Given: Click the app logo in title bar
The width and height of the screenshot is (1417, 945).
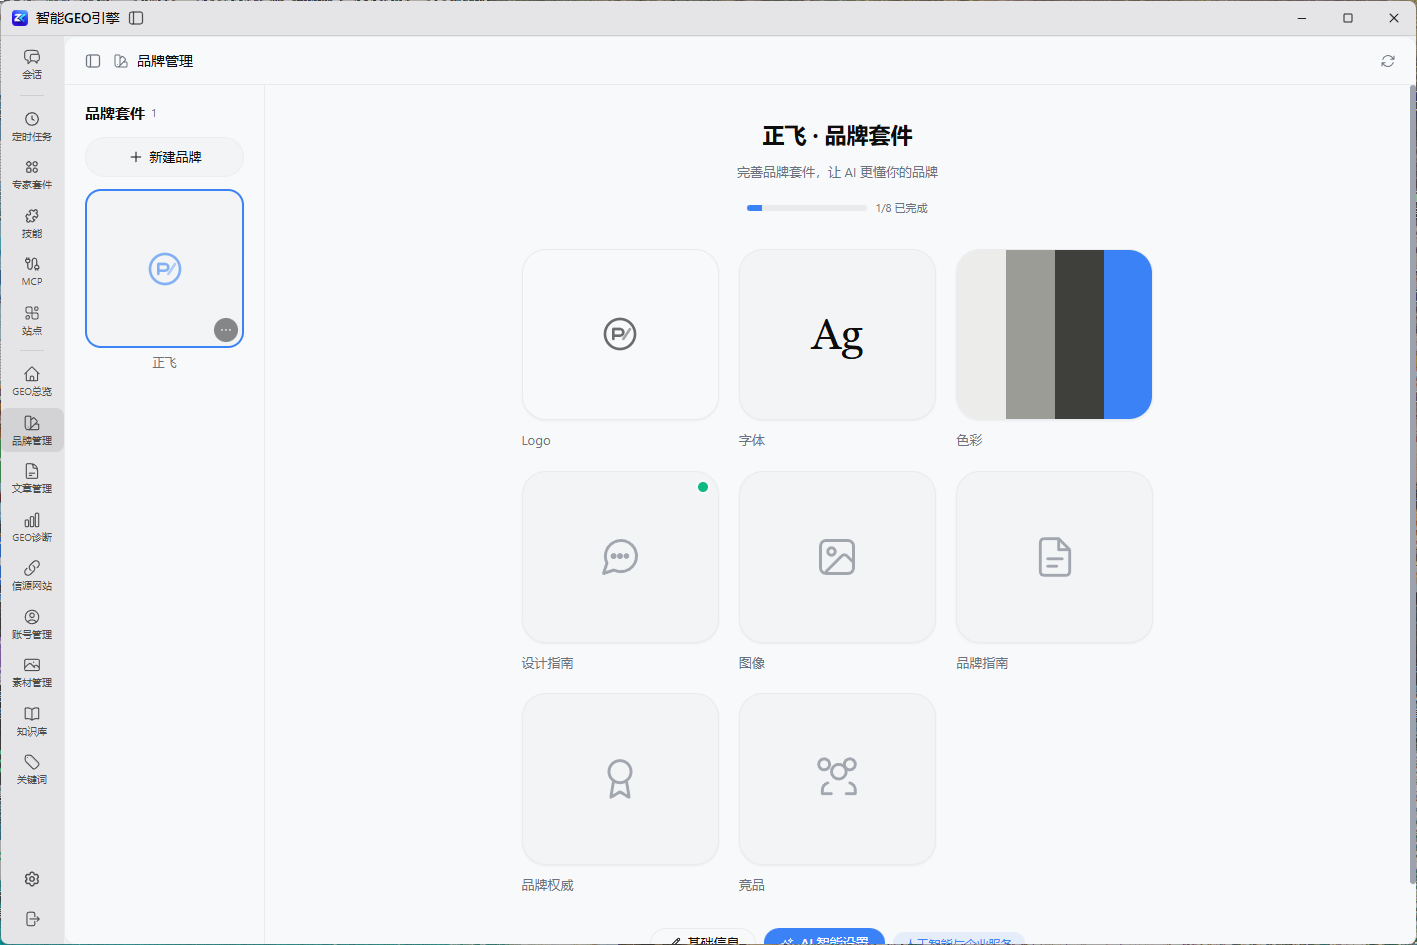Looking at the screenshot, I should pos(20,18).
